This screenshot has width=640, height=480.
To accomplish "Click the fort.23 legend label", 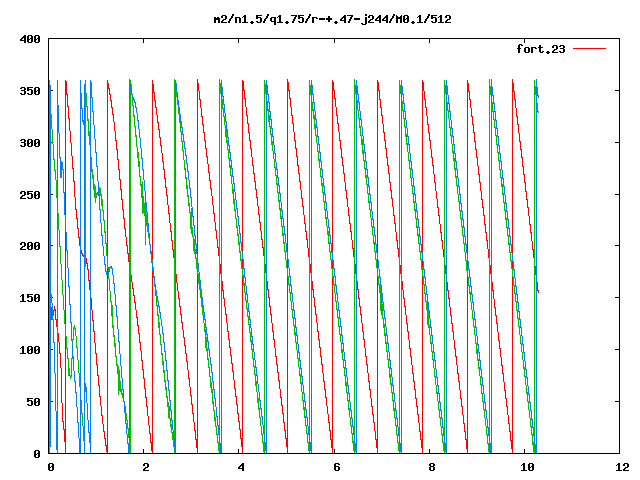I will click(541, 49).
